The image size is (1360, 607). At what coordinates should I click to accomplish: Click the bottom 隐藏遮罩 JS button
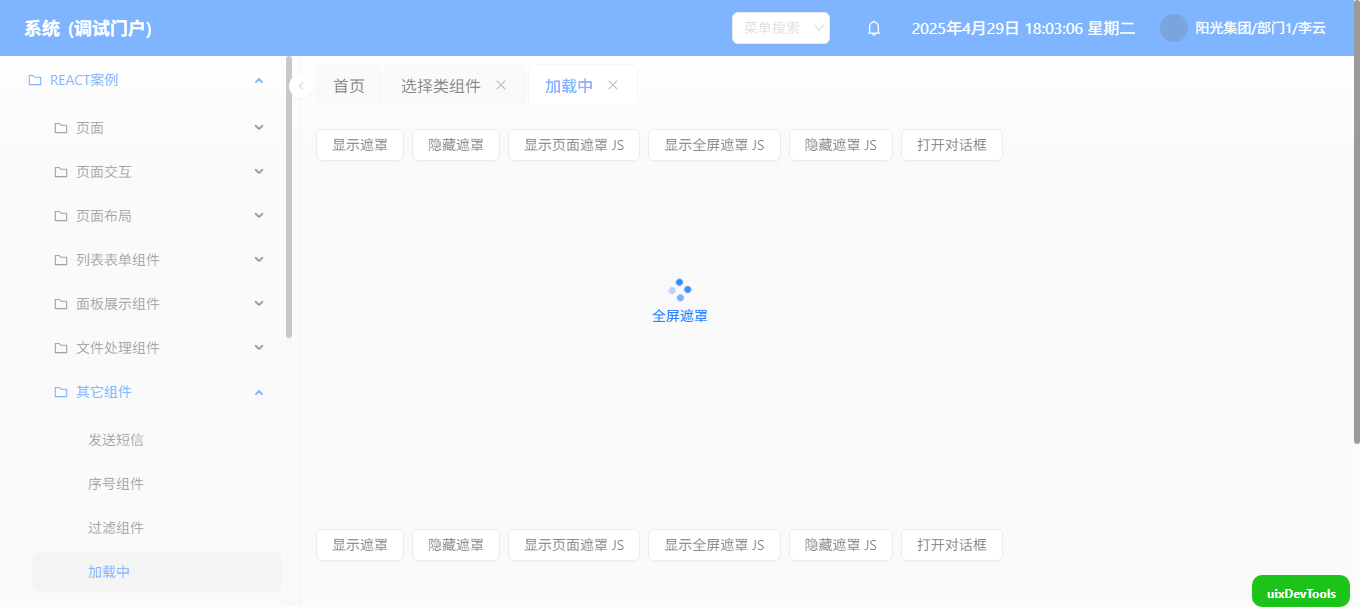click(841, 545)
